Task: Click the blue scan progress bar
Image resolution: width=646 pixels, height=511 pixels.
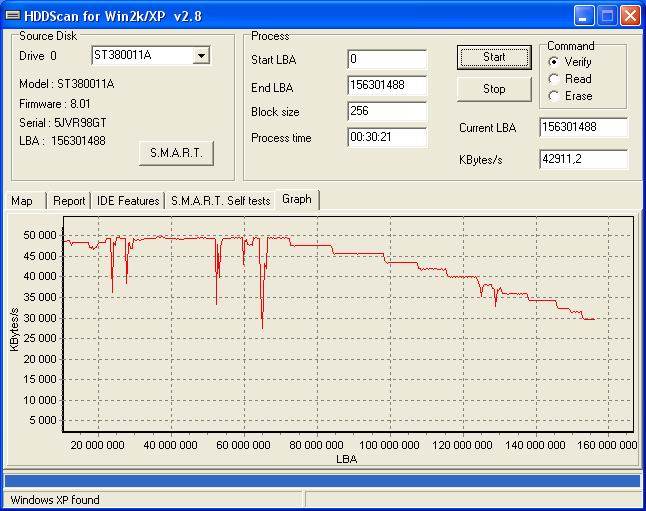Action: (323, 481)
